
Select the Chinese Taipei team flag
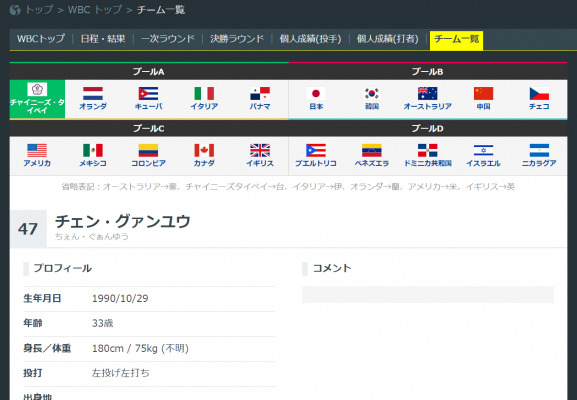click(x=37, y=89)
